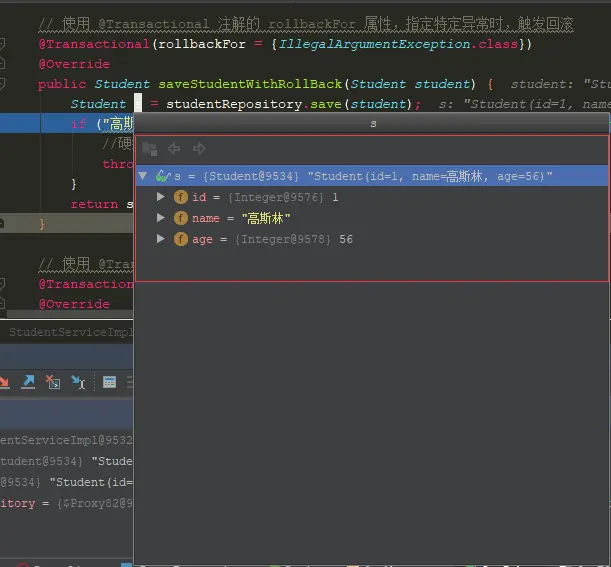Click the first @Override annotation
The height and width of the screenshot is (567, 611).
point(74,64)
